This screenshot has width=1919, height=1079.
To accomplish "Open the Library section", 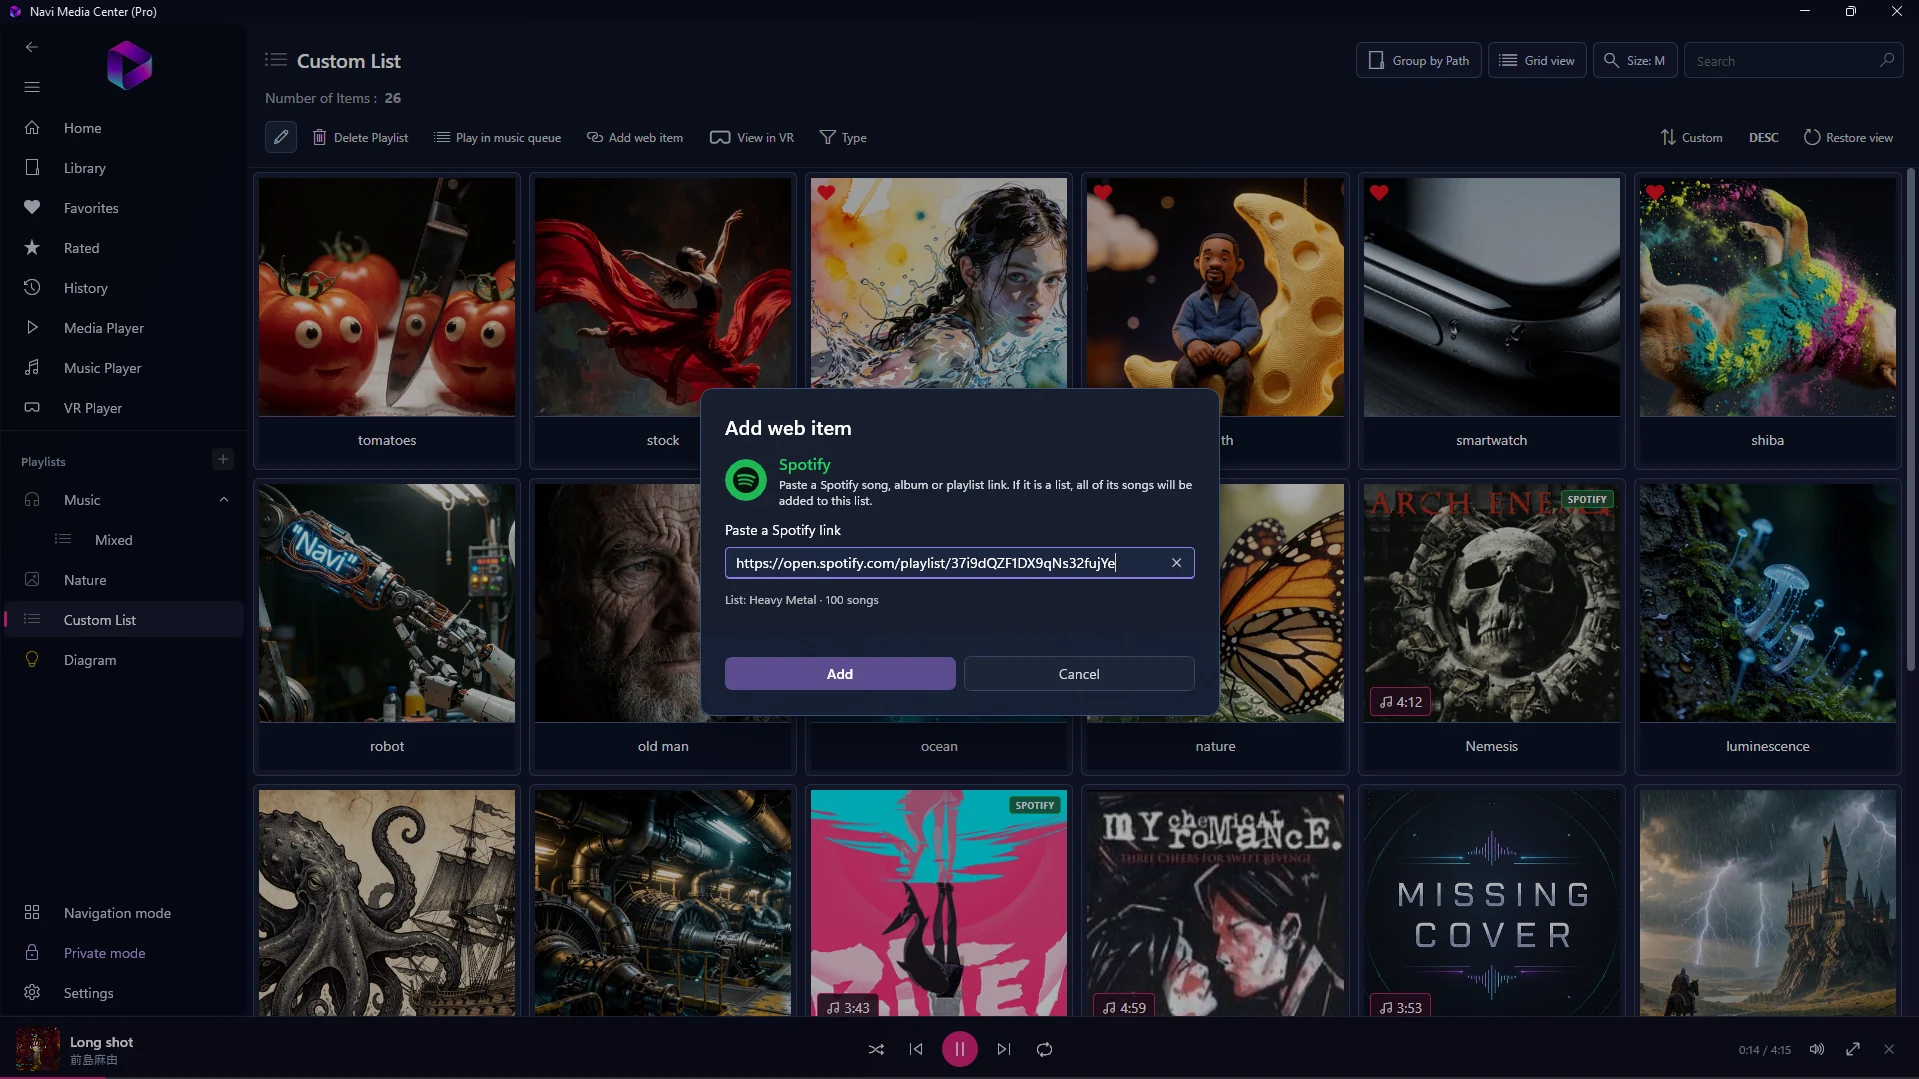I will [123, 168].
